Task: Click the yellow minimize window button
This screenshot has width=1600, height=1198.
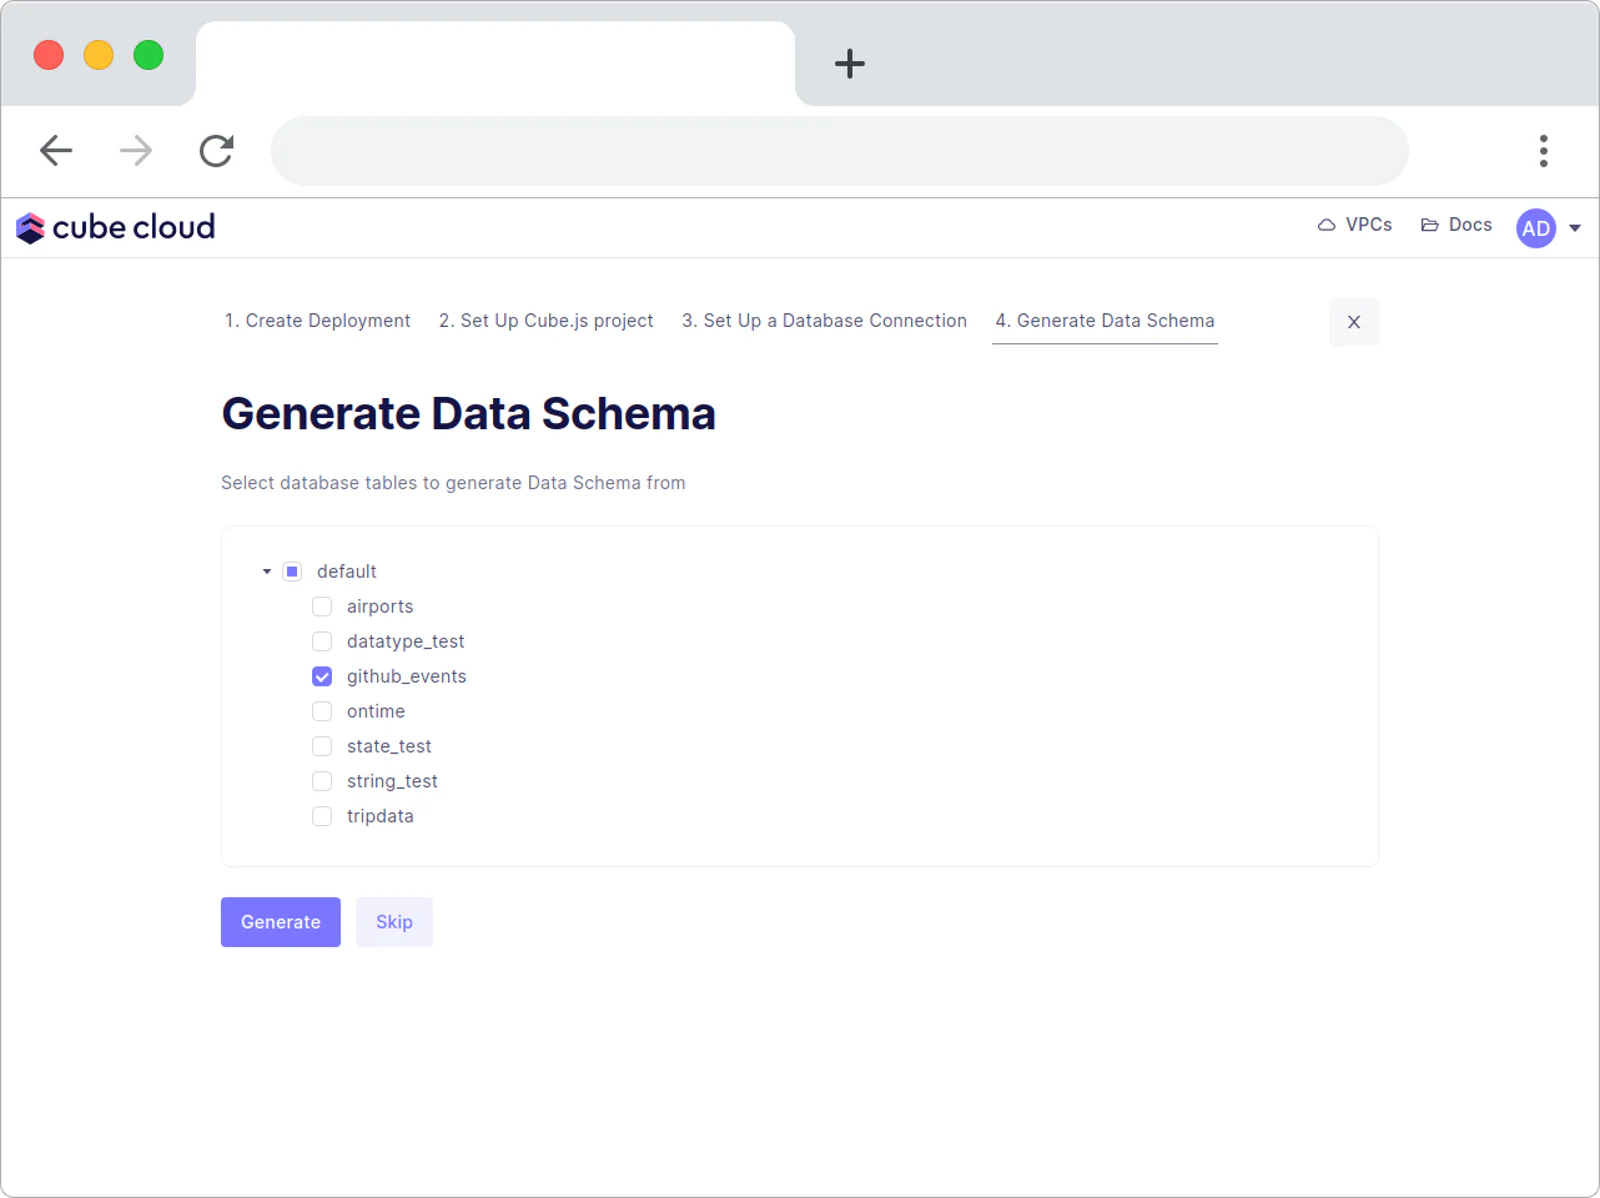Action: 99,55
